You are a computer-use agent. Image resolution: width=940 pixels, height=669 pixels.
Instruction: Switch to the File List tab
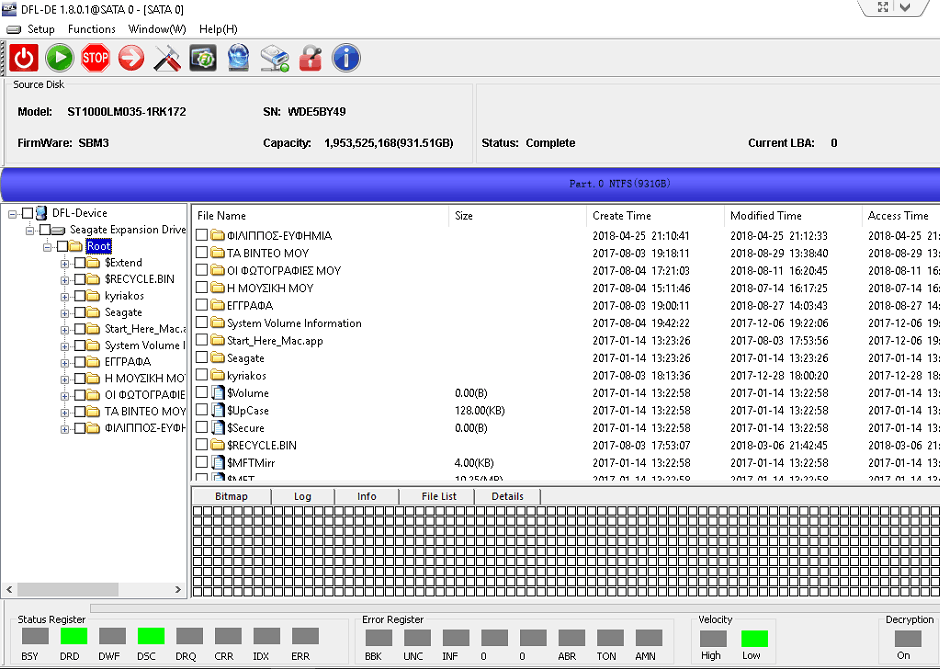(x=438, y=496)
